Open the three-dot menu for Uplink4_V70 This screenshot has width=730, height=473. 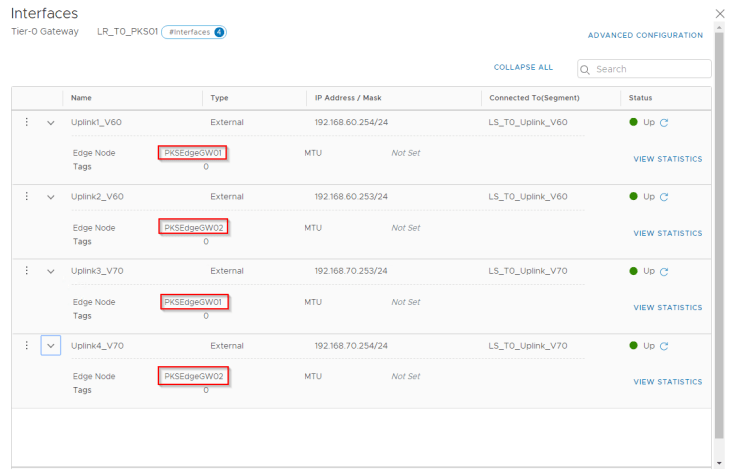[27, 345]
